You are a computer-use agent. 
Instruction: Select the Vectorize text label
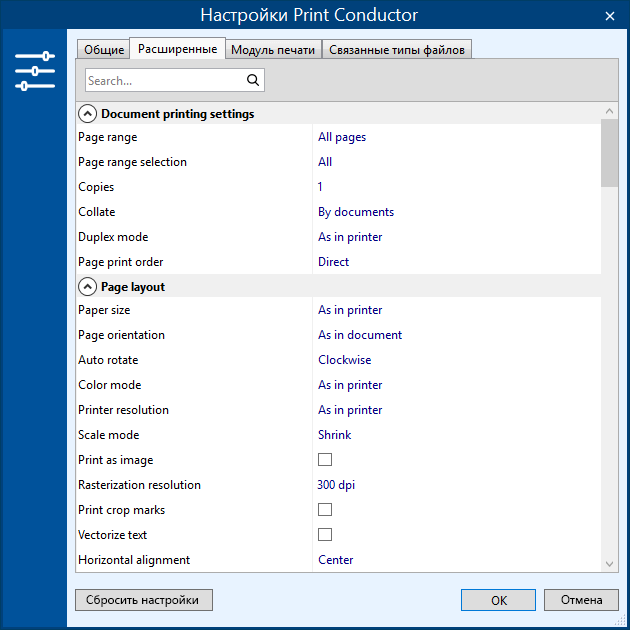click(112, 534)
